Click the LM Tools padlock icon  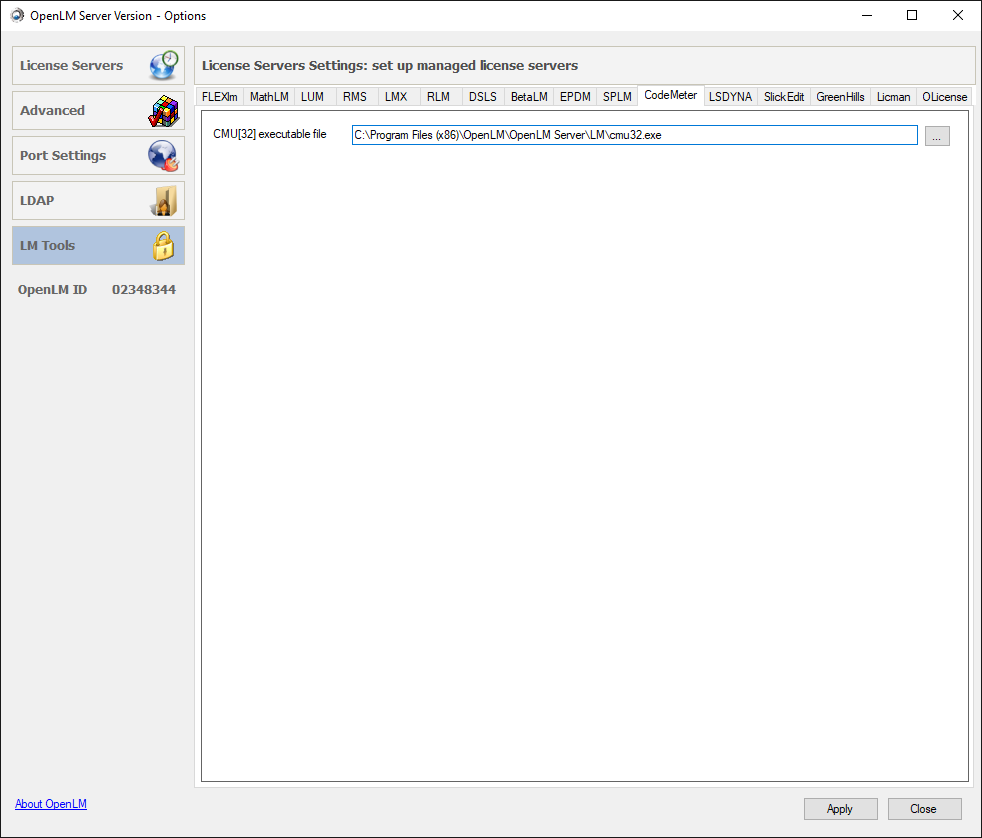164,246
